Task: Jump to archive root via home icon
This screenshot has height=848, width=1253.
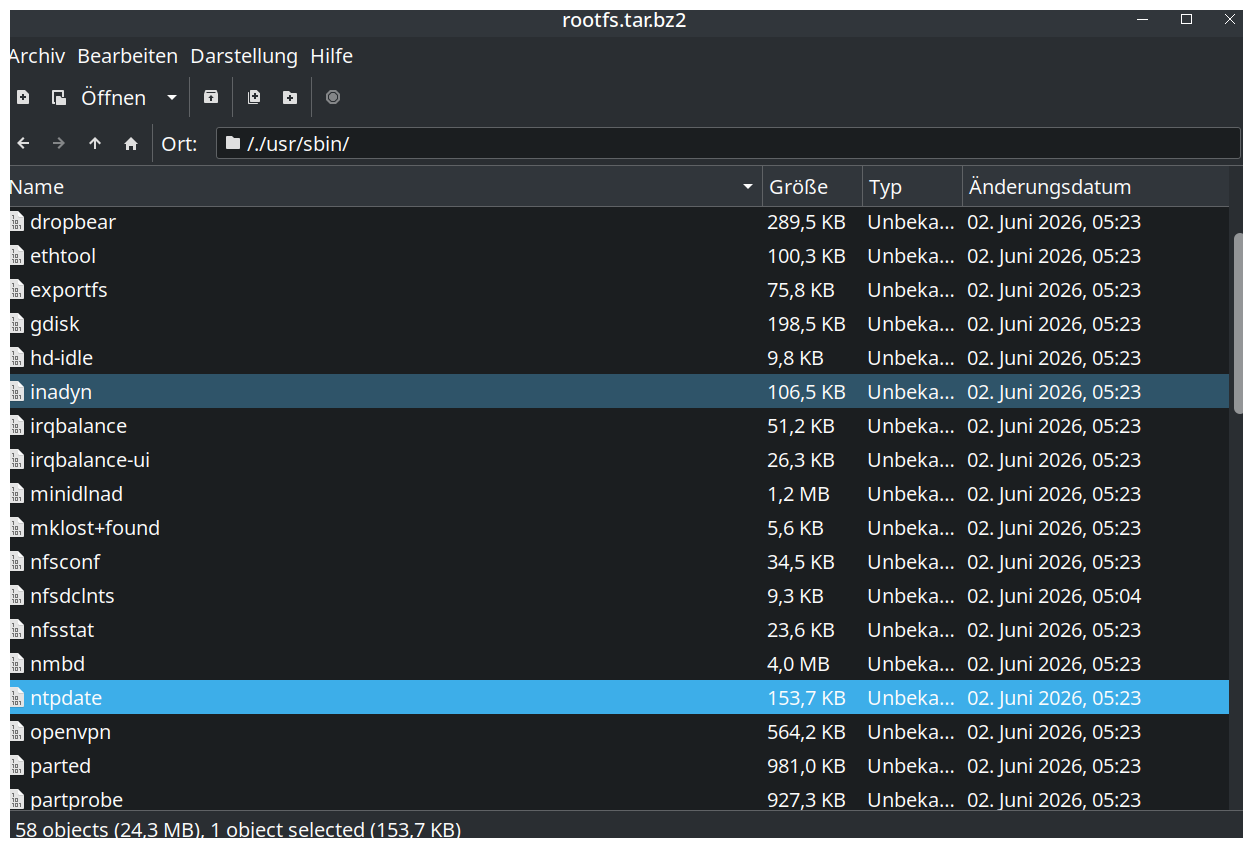Action: [131, 144]
